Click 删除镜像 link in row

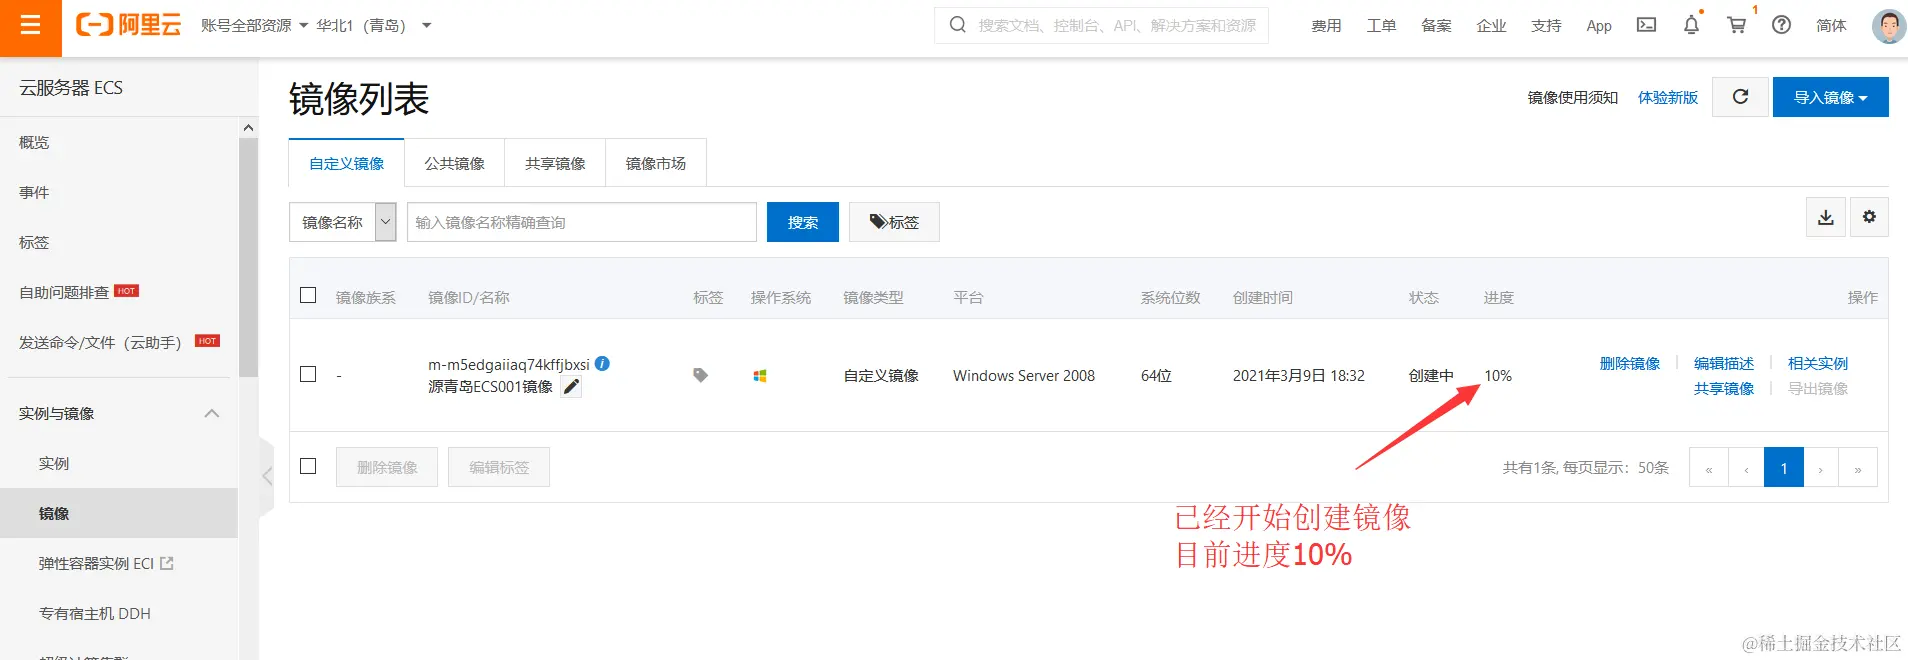pyautogui.click(x=1629, y=363)
